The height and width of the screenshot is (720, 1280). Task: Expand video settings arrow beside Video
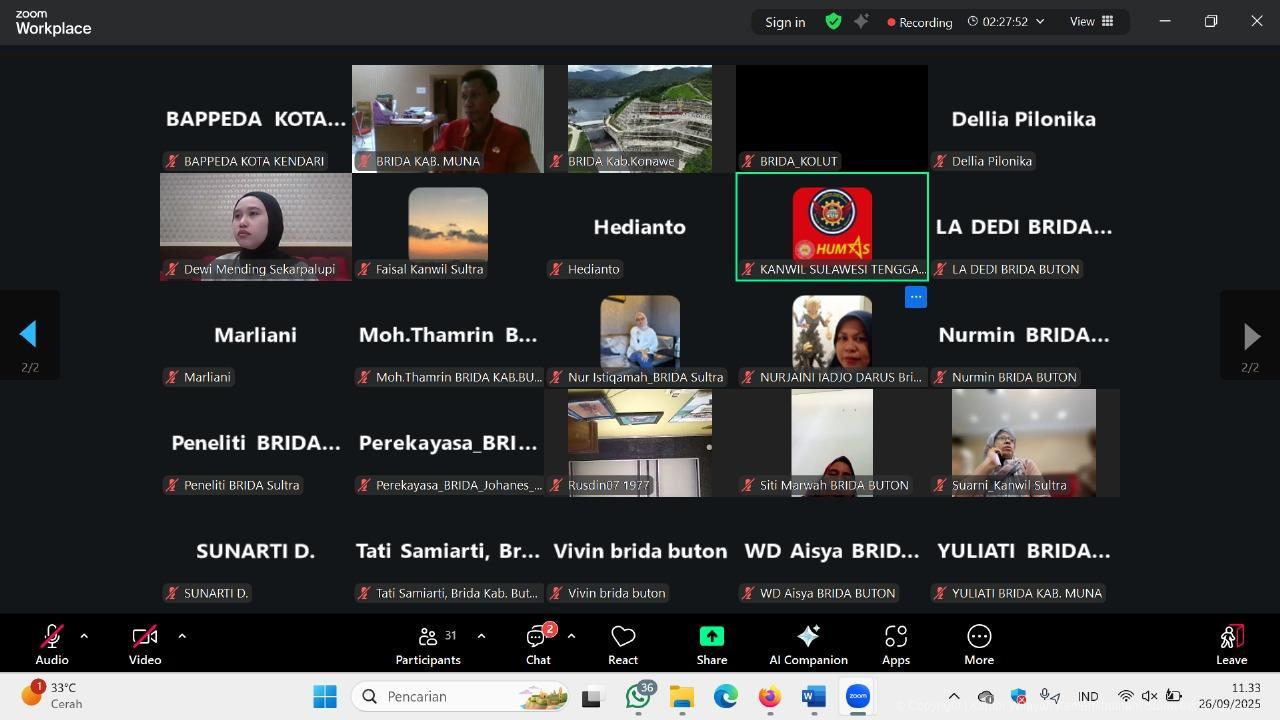point(181,636)
